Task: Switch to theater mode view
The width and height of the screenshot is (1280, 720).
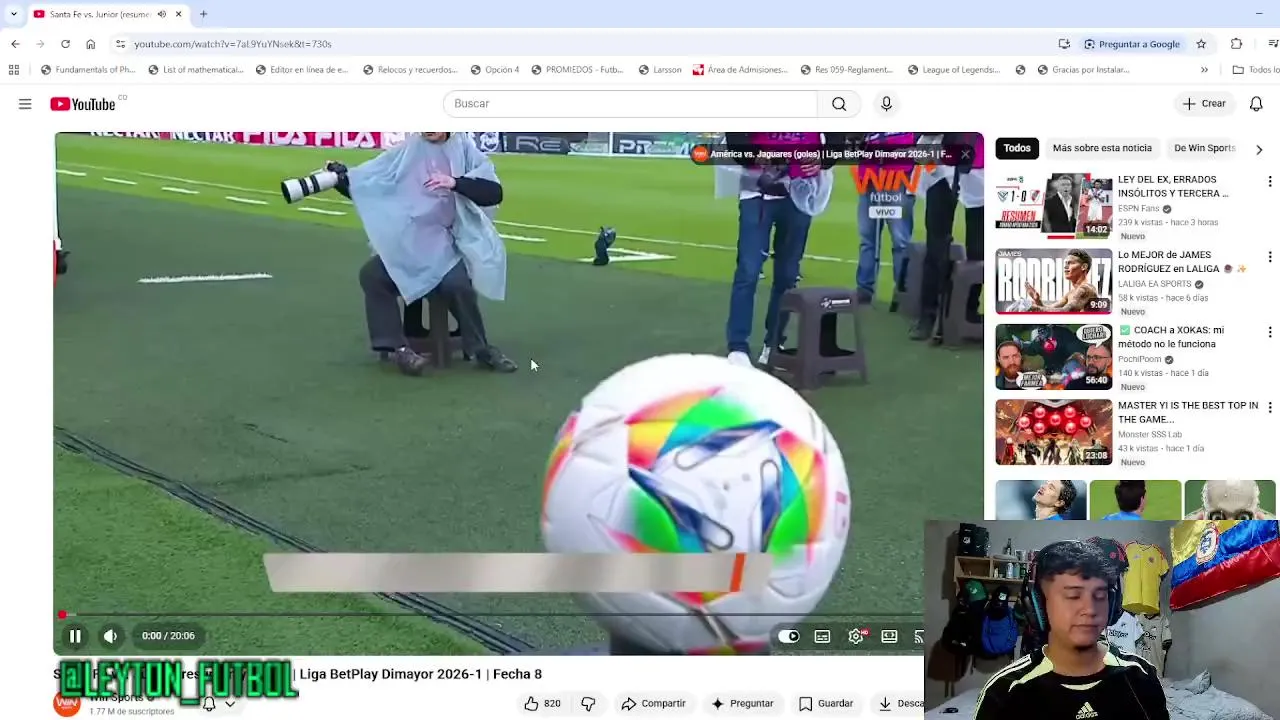Action: point(889,636)
